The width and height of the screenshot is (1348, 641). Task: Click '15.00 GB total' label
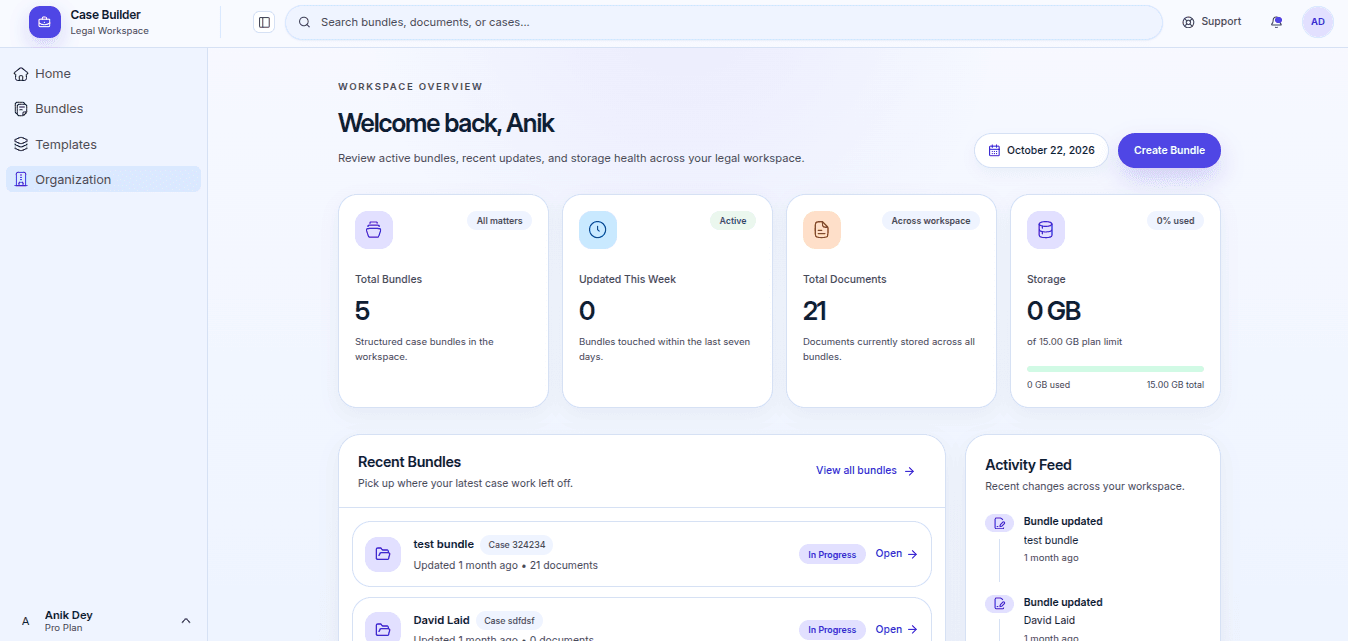1175,385
